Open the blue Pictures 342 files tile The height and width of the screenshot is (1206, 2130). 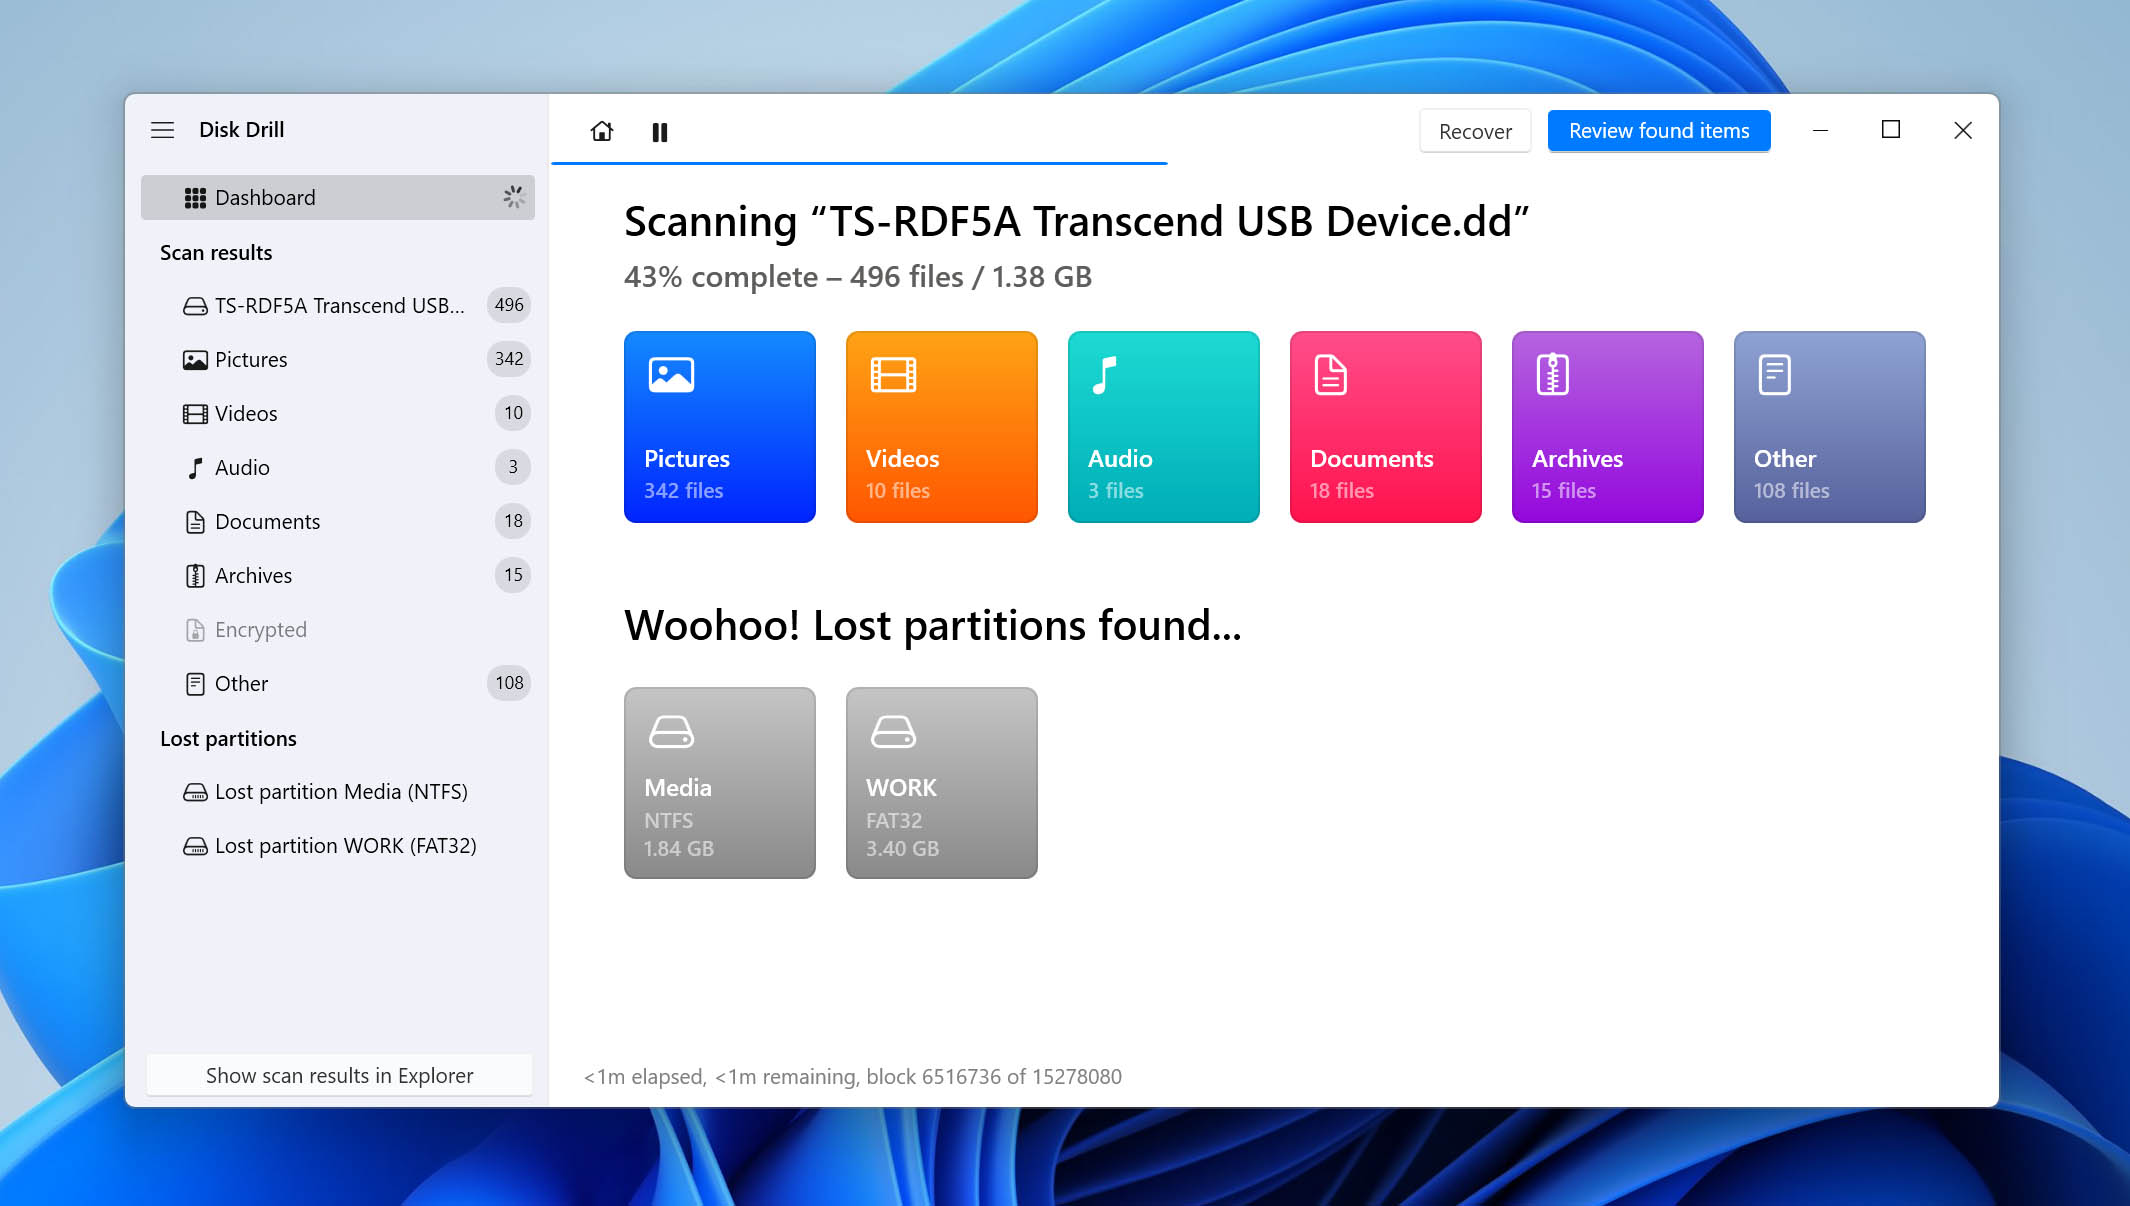(720, 427)
